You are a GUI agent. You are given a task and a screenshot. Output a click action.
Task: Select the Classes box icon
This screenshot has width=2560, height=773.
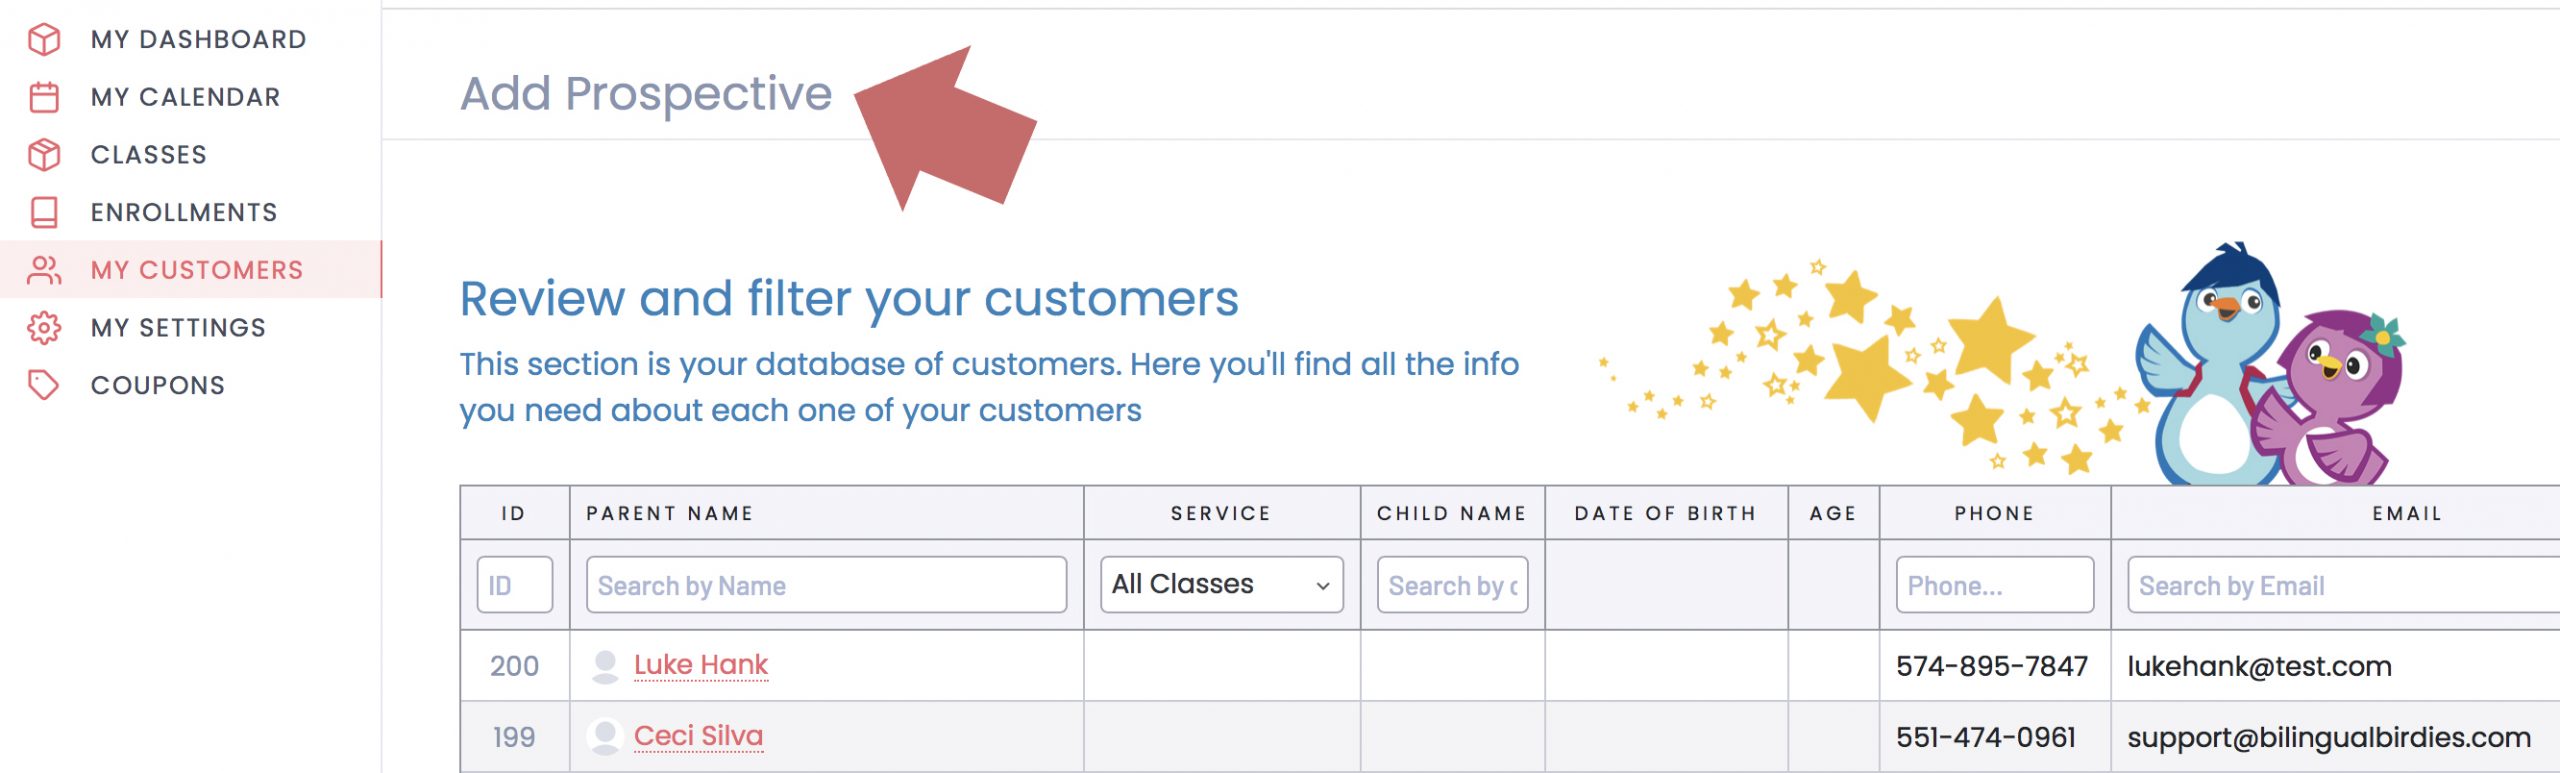tap(44, 155)
